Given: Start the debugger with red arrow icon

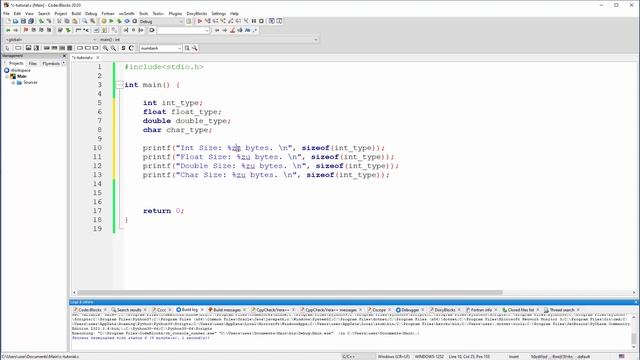Looking at the screenshot, I should [200, 21].
